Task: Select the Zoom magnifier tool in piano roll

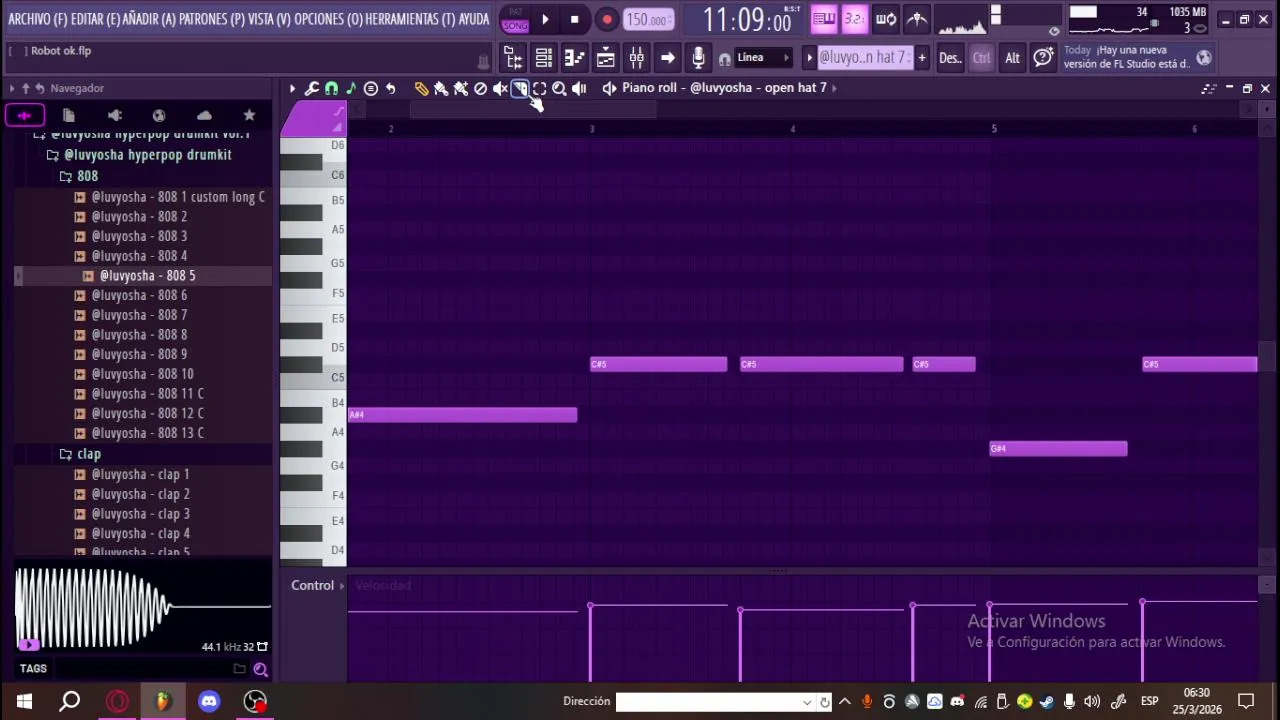Action: coord(559,89)
